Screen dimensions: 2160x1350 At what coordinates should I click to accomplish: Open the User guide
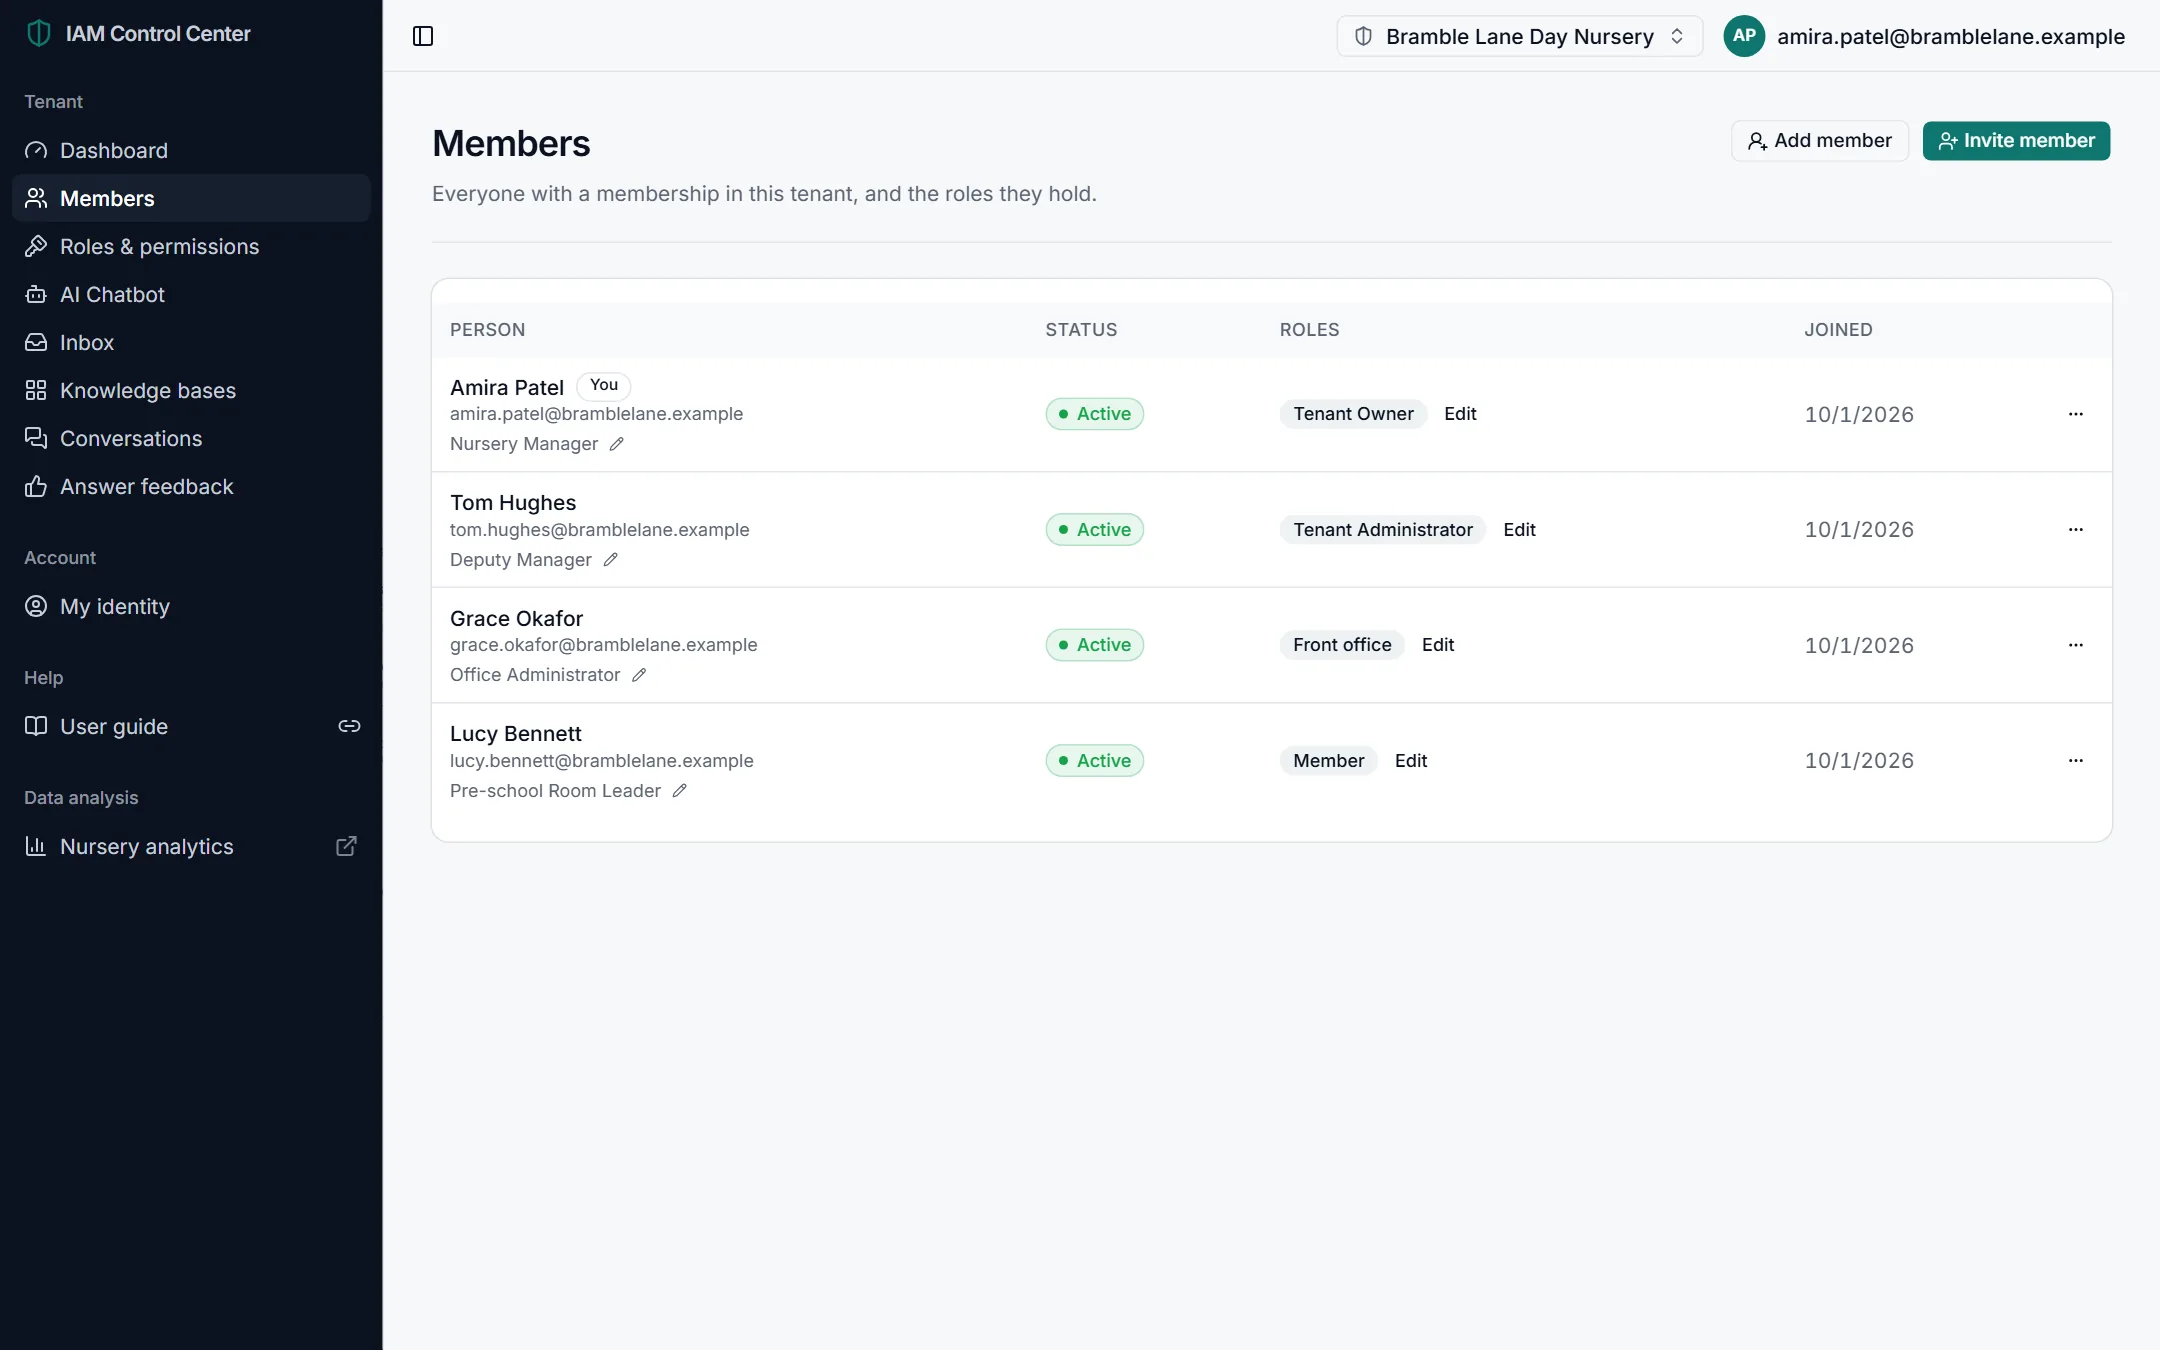[191, 726]
